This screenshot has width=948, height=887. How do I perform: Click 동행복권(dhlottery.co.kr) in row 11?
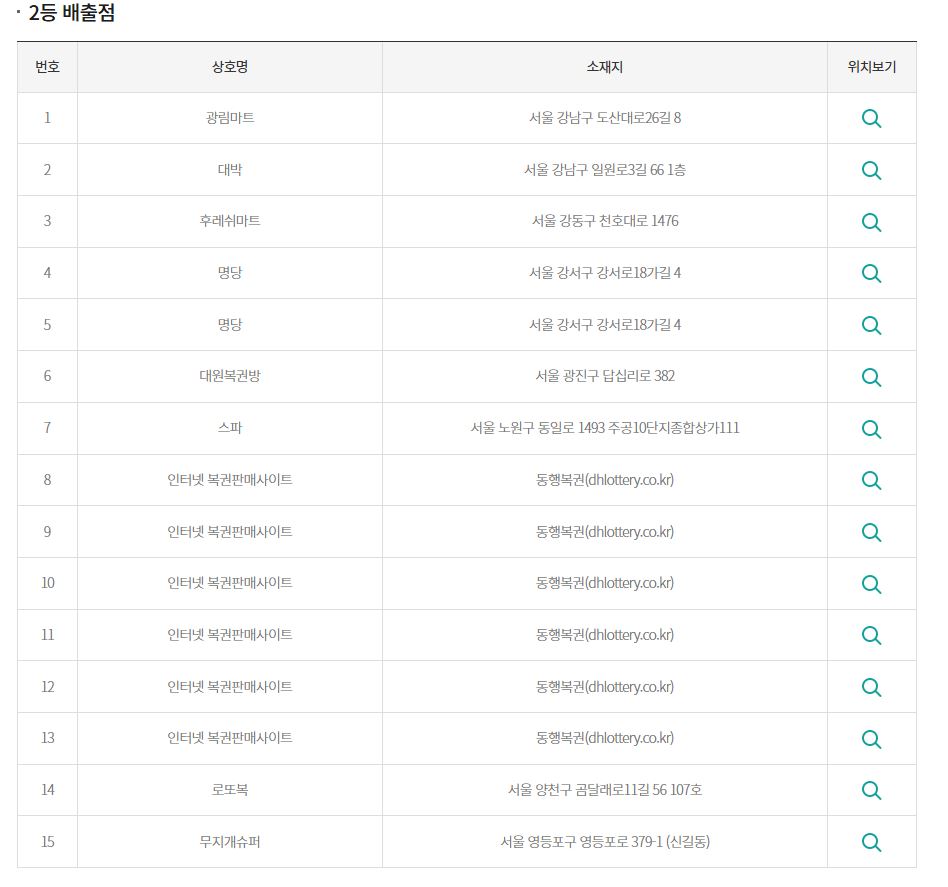pos(605,635)
